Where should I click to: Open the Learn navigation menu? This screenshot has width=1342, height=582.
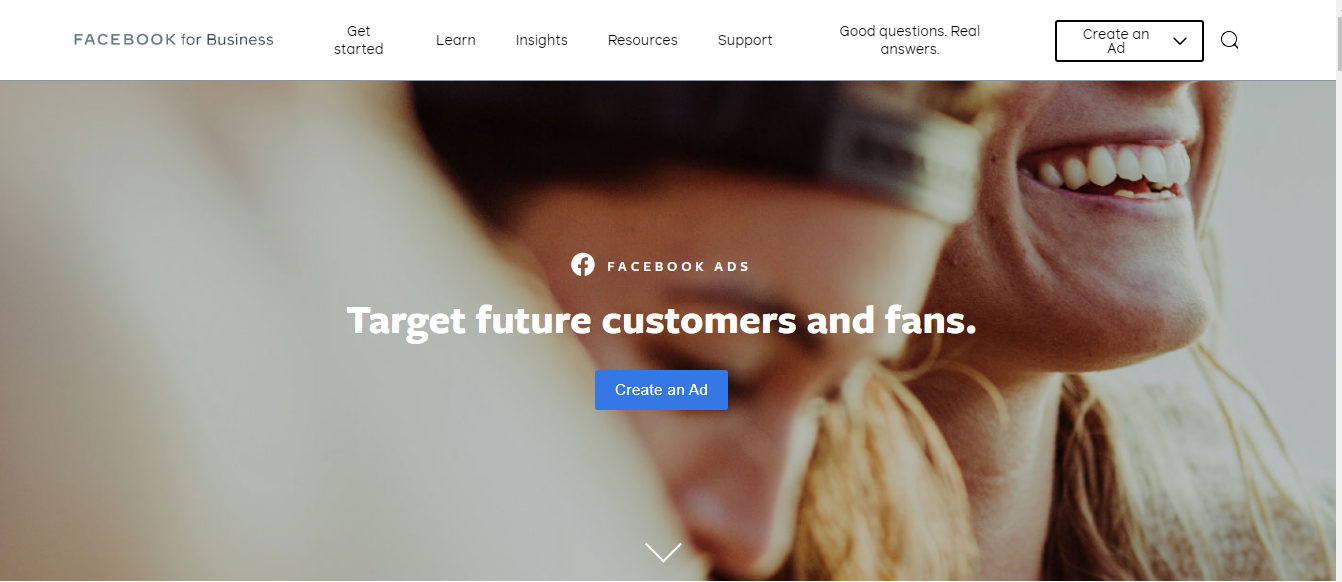pos(456,40)
